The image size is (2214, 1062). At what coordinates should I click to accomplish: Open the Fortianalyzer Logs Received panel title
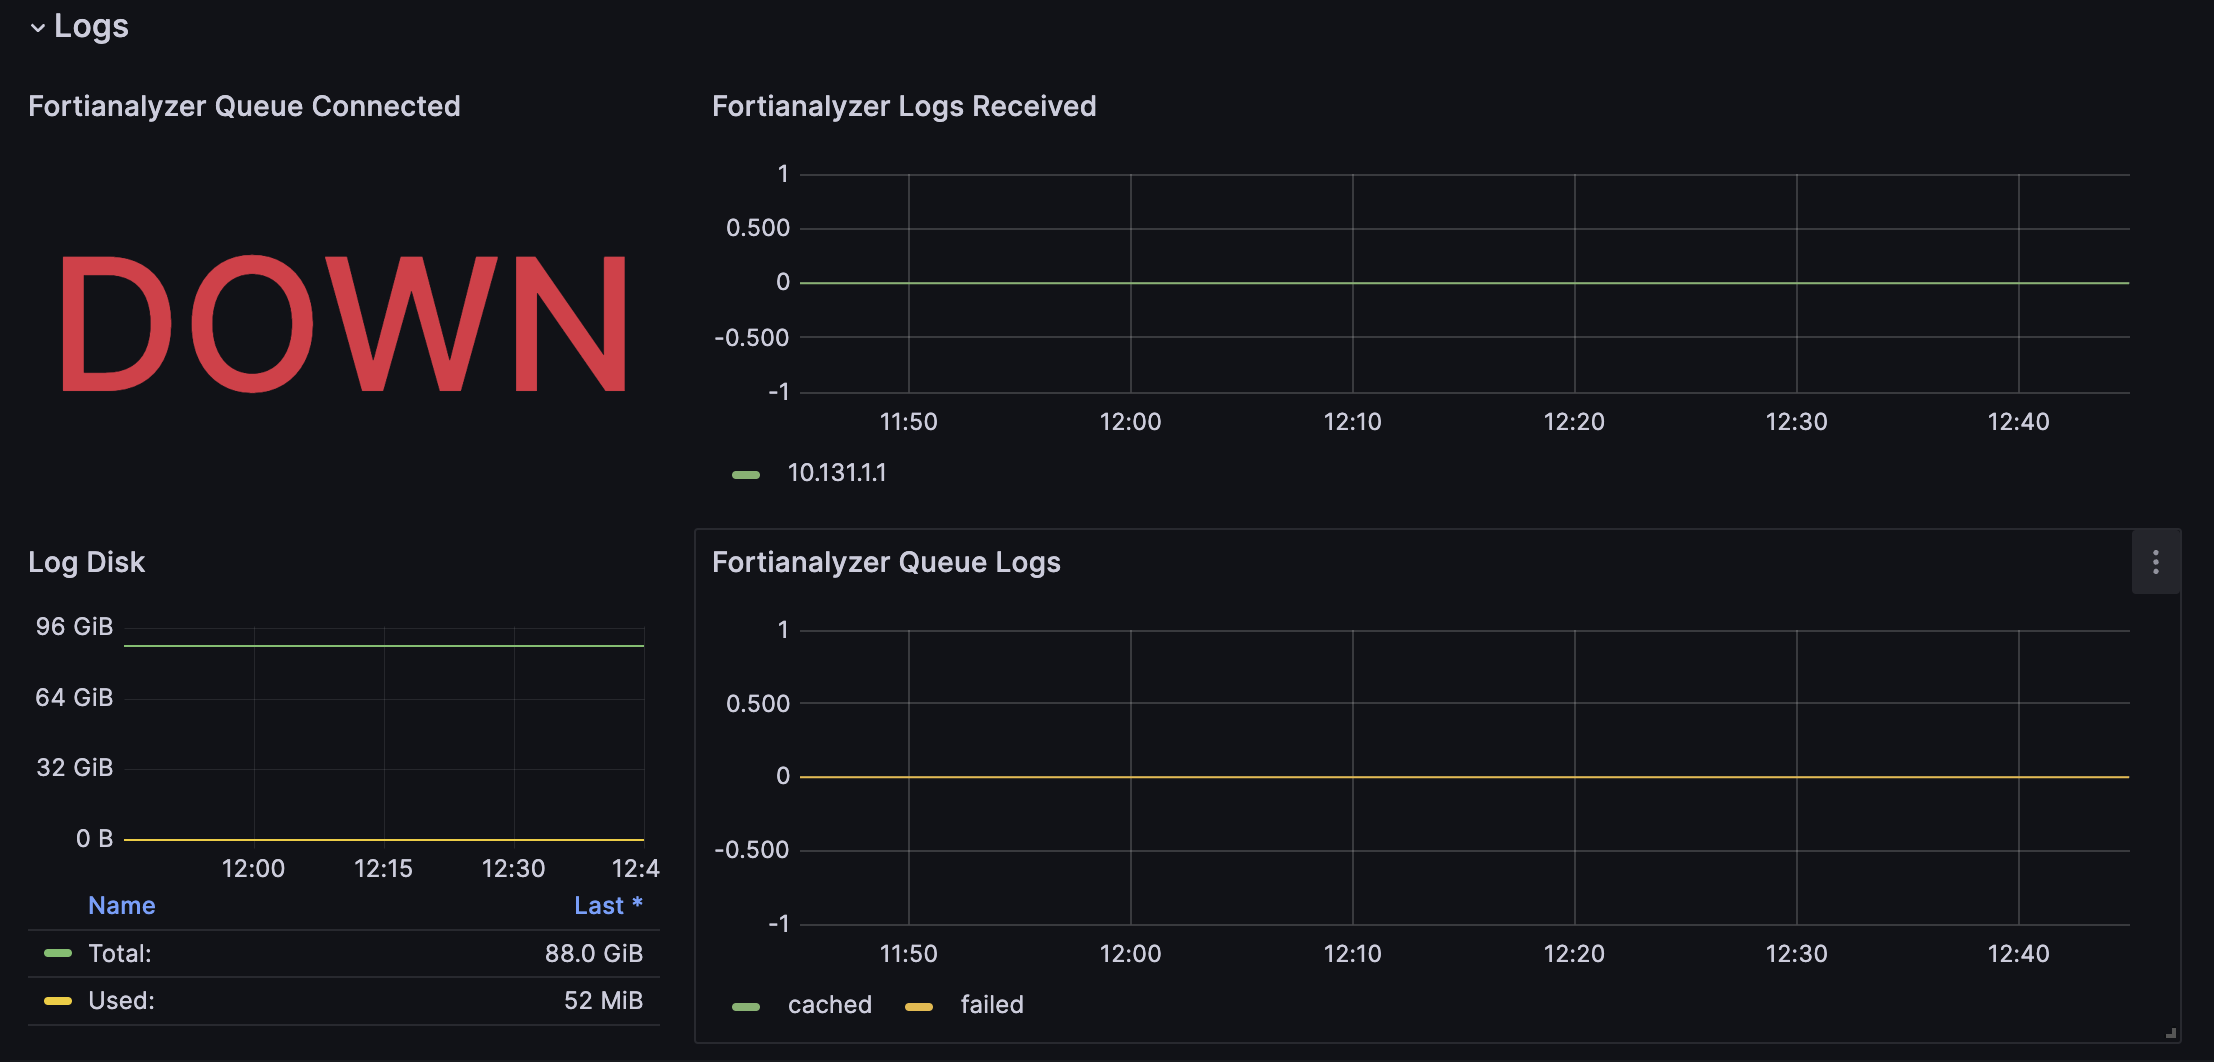[x=904, y=106]
